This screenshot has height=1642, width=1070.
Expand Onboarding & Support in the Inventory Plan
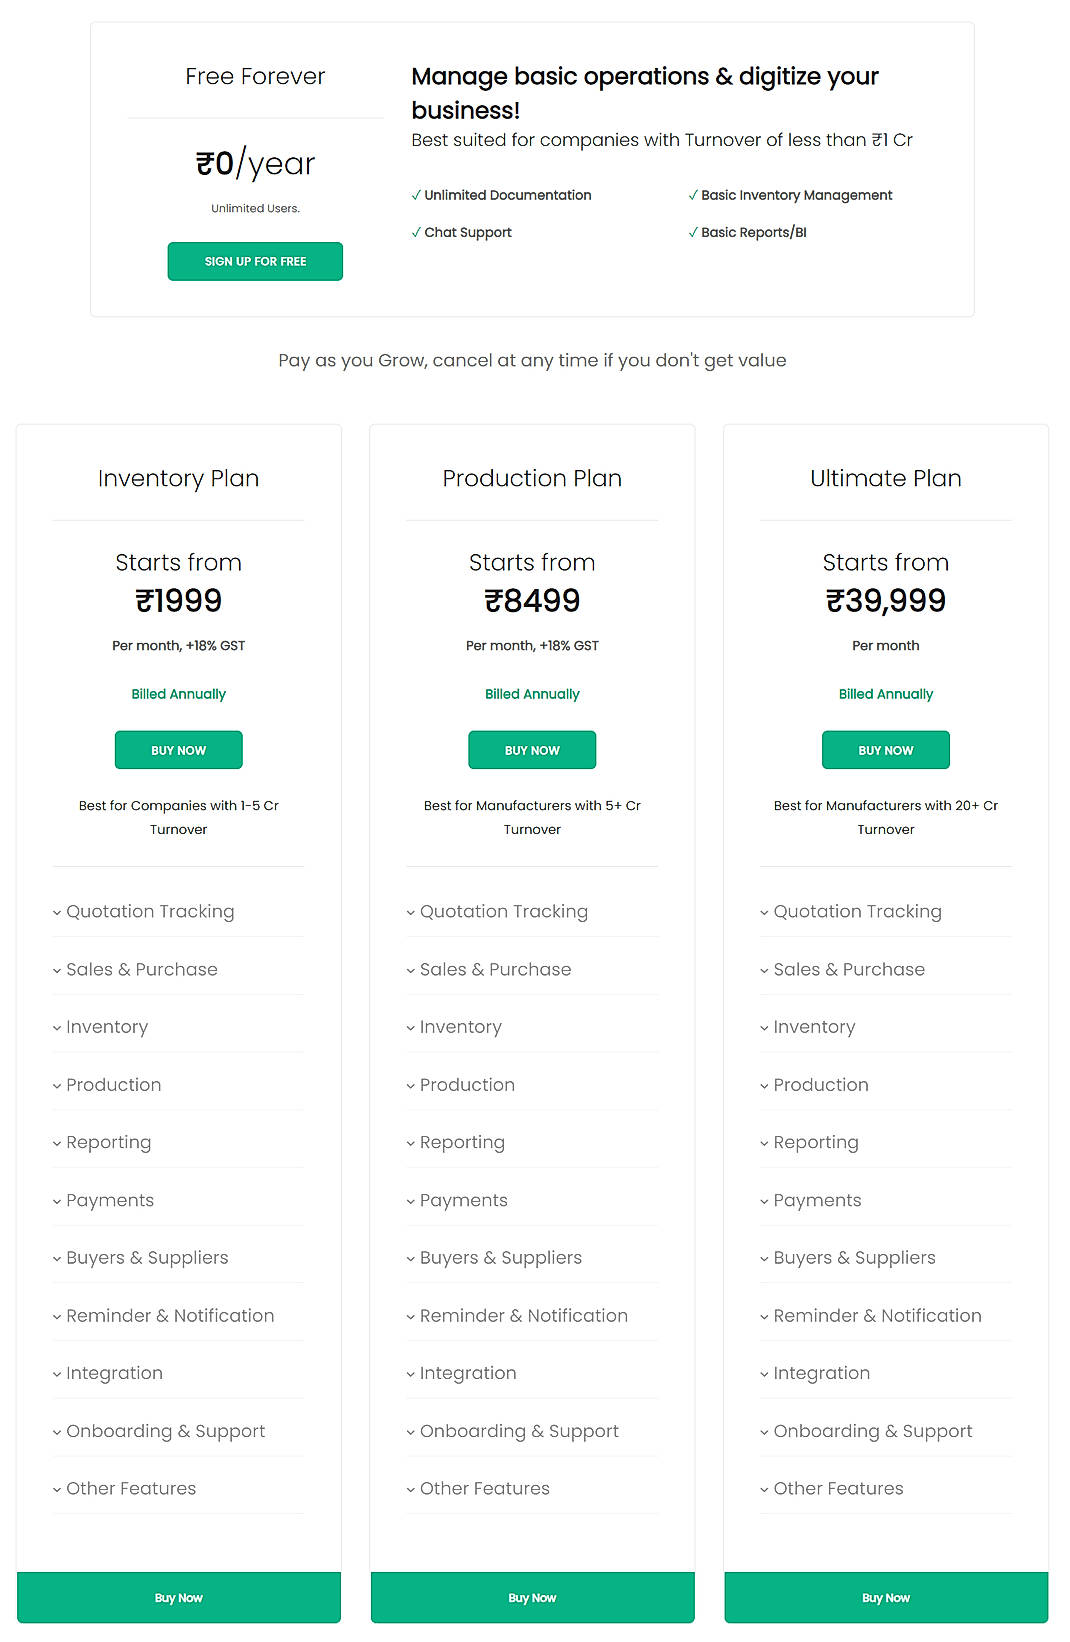[165, 1431]
